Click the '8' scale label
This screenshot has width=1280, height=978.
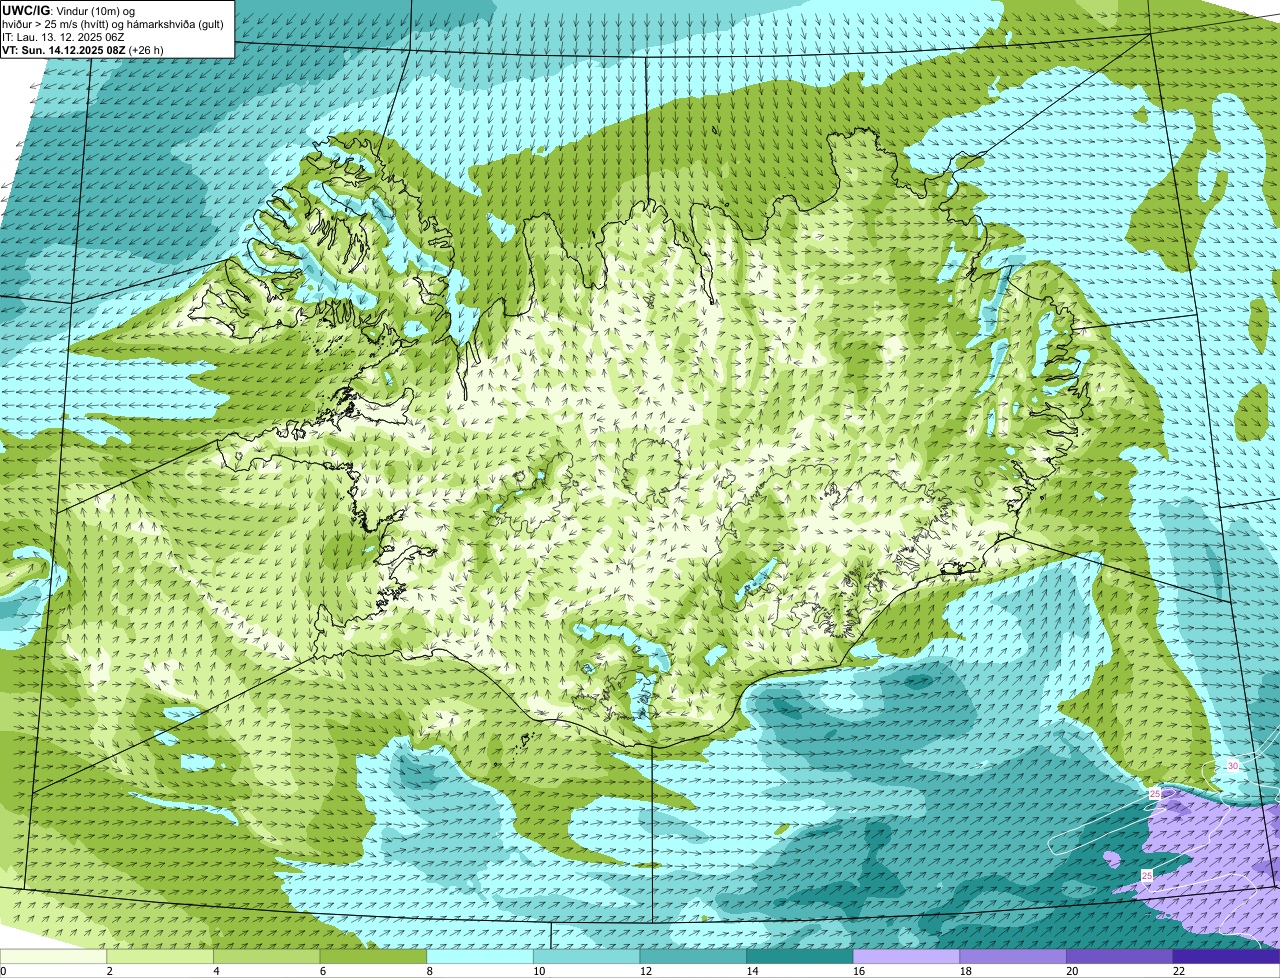[x=429, y=971]
